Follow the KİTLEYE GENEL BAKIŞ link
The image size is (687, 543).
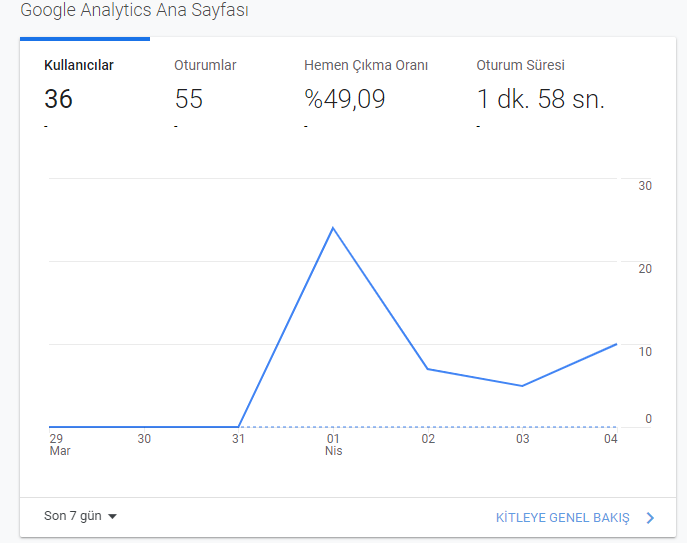click(563, 518)
